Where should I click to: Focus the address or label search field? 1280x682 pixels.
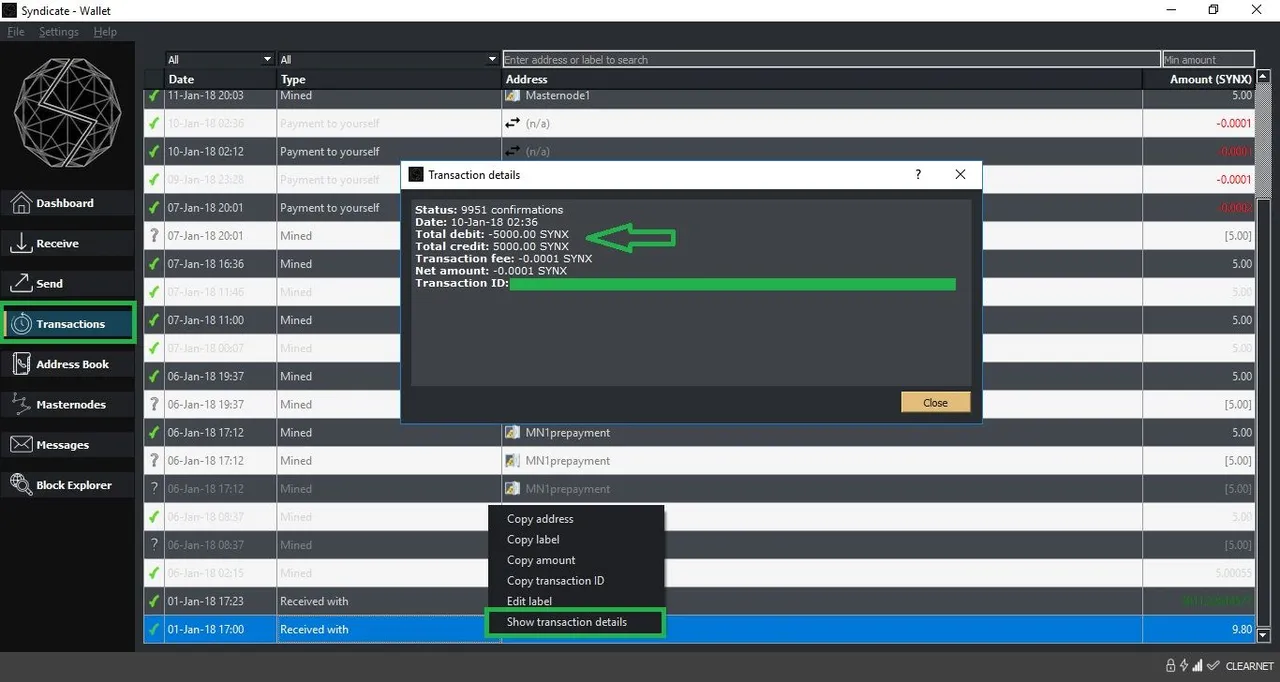831,60
